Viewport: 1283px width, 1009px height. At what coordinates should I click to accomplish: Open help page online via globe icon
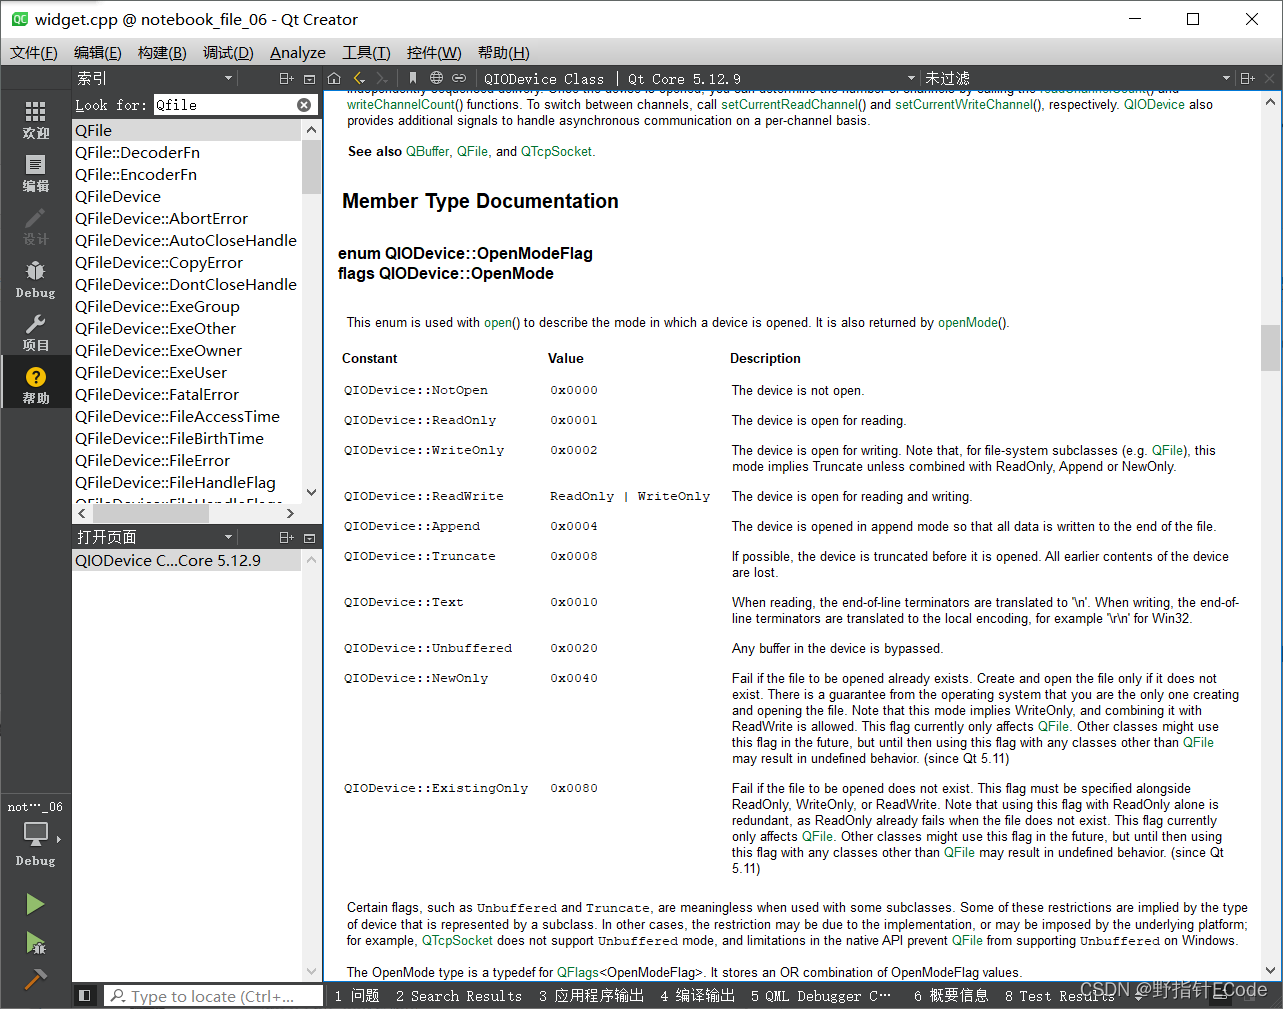pyautogui.click(x=436, y=78)
